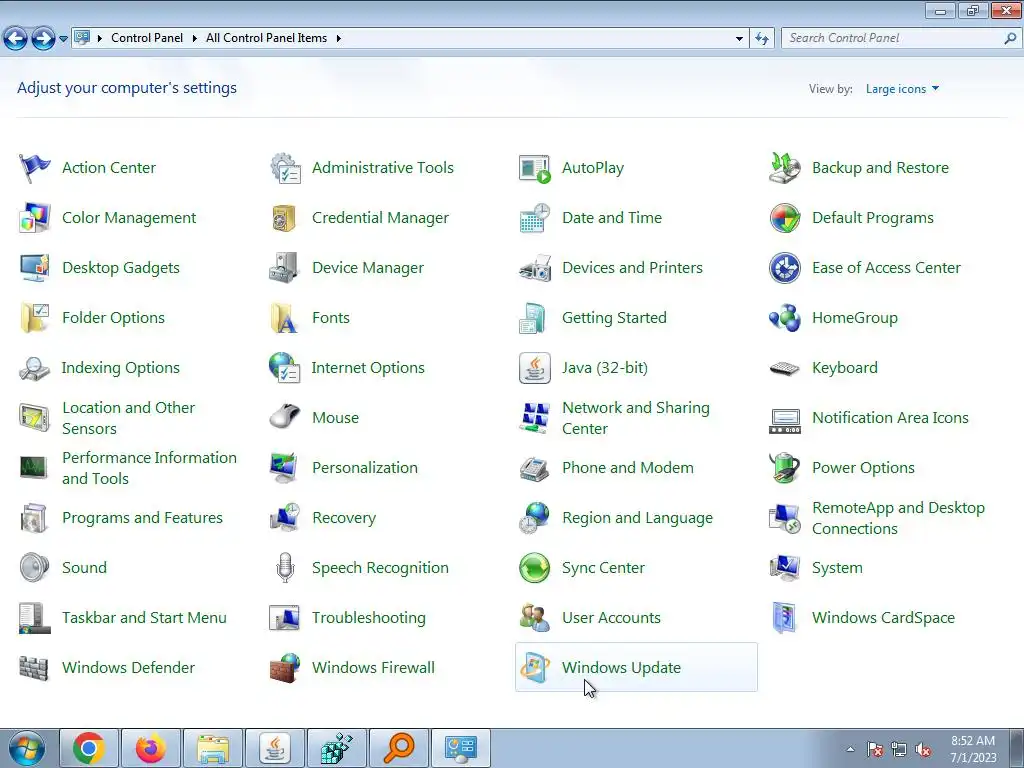Click the Refresh button next to address bar

tap(761, 39)
